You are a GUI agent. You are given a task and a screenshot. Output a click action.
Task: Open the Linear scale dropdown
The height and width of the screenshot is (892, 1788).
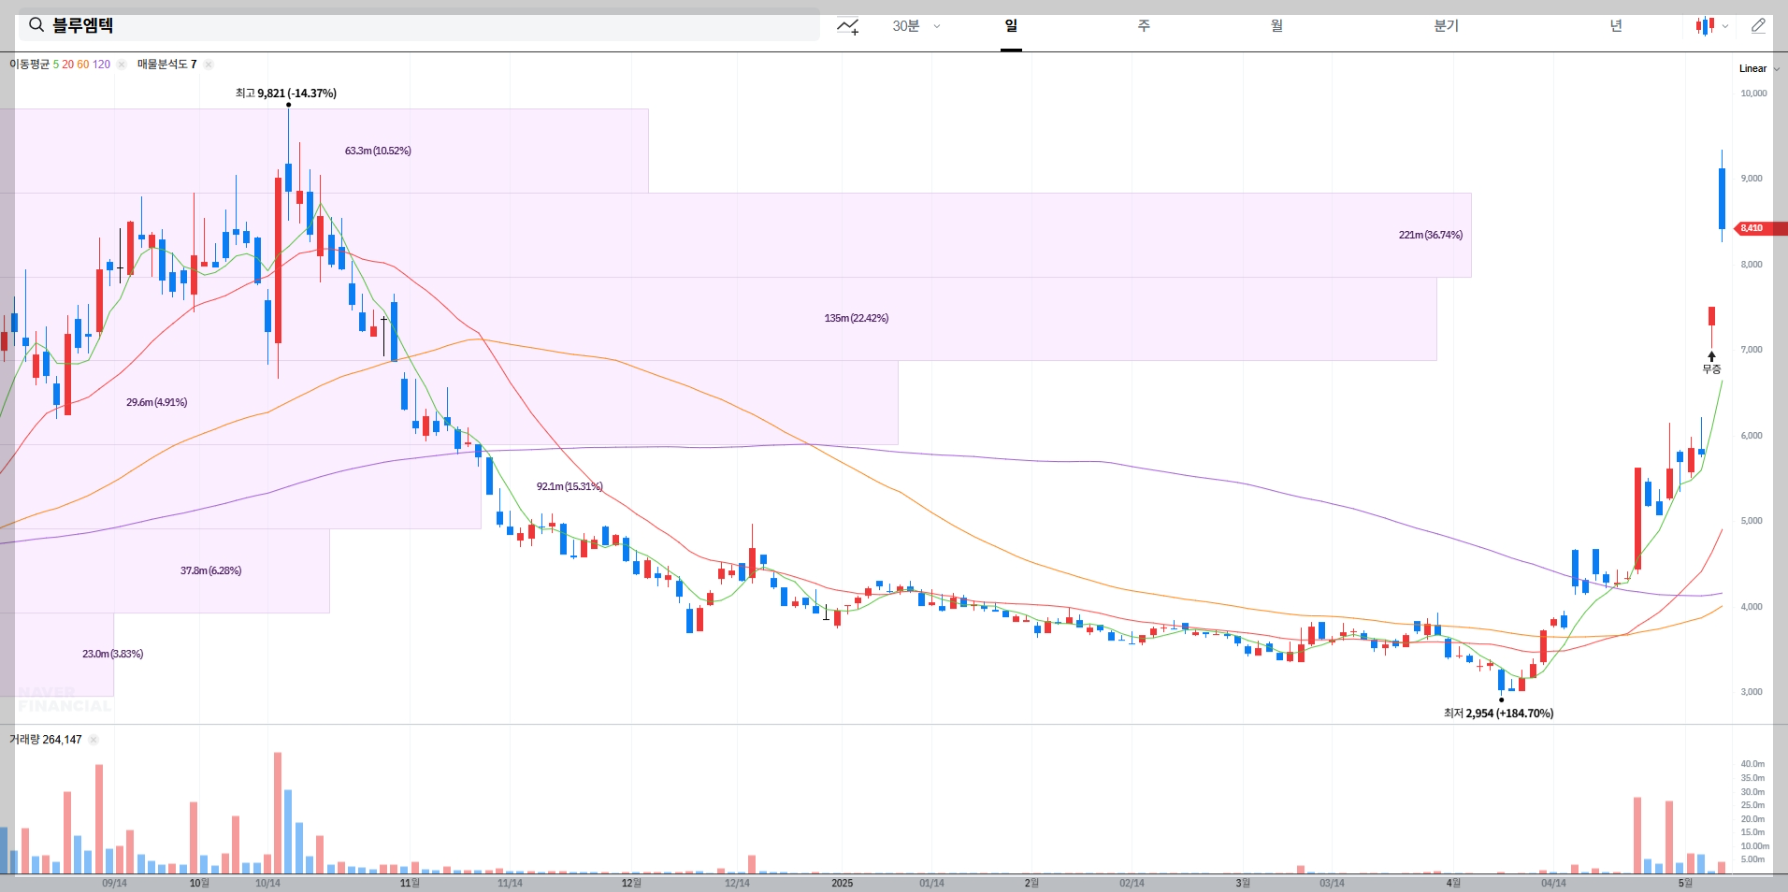1759,69
